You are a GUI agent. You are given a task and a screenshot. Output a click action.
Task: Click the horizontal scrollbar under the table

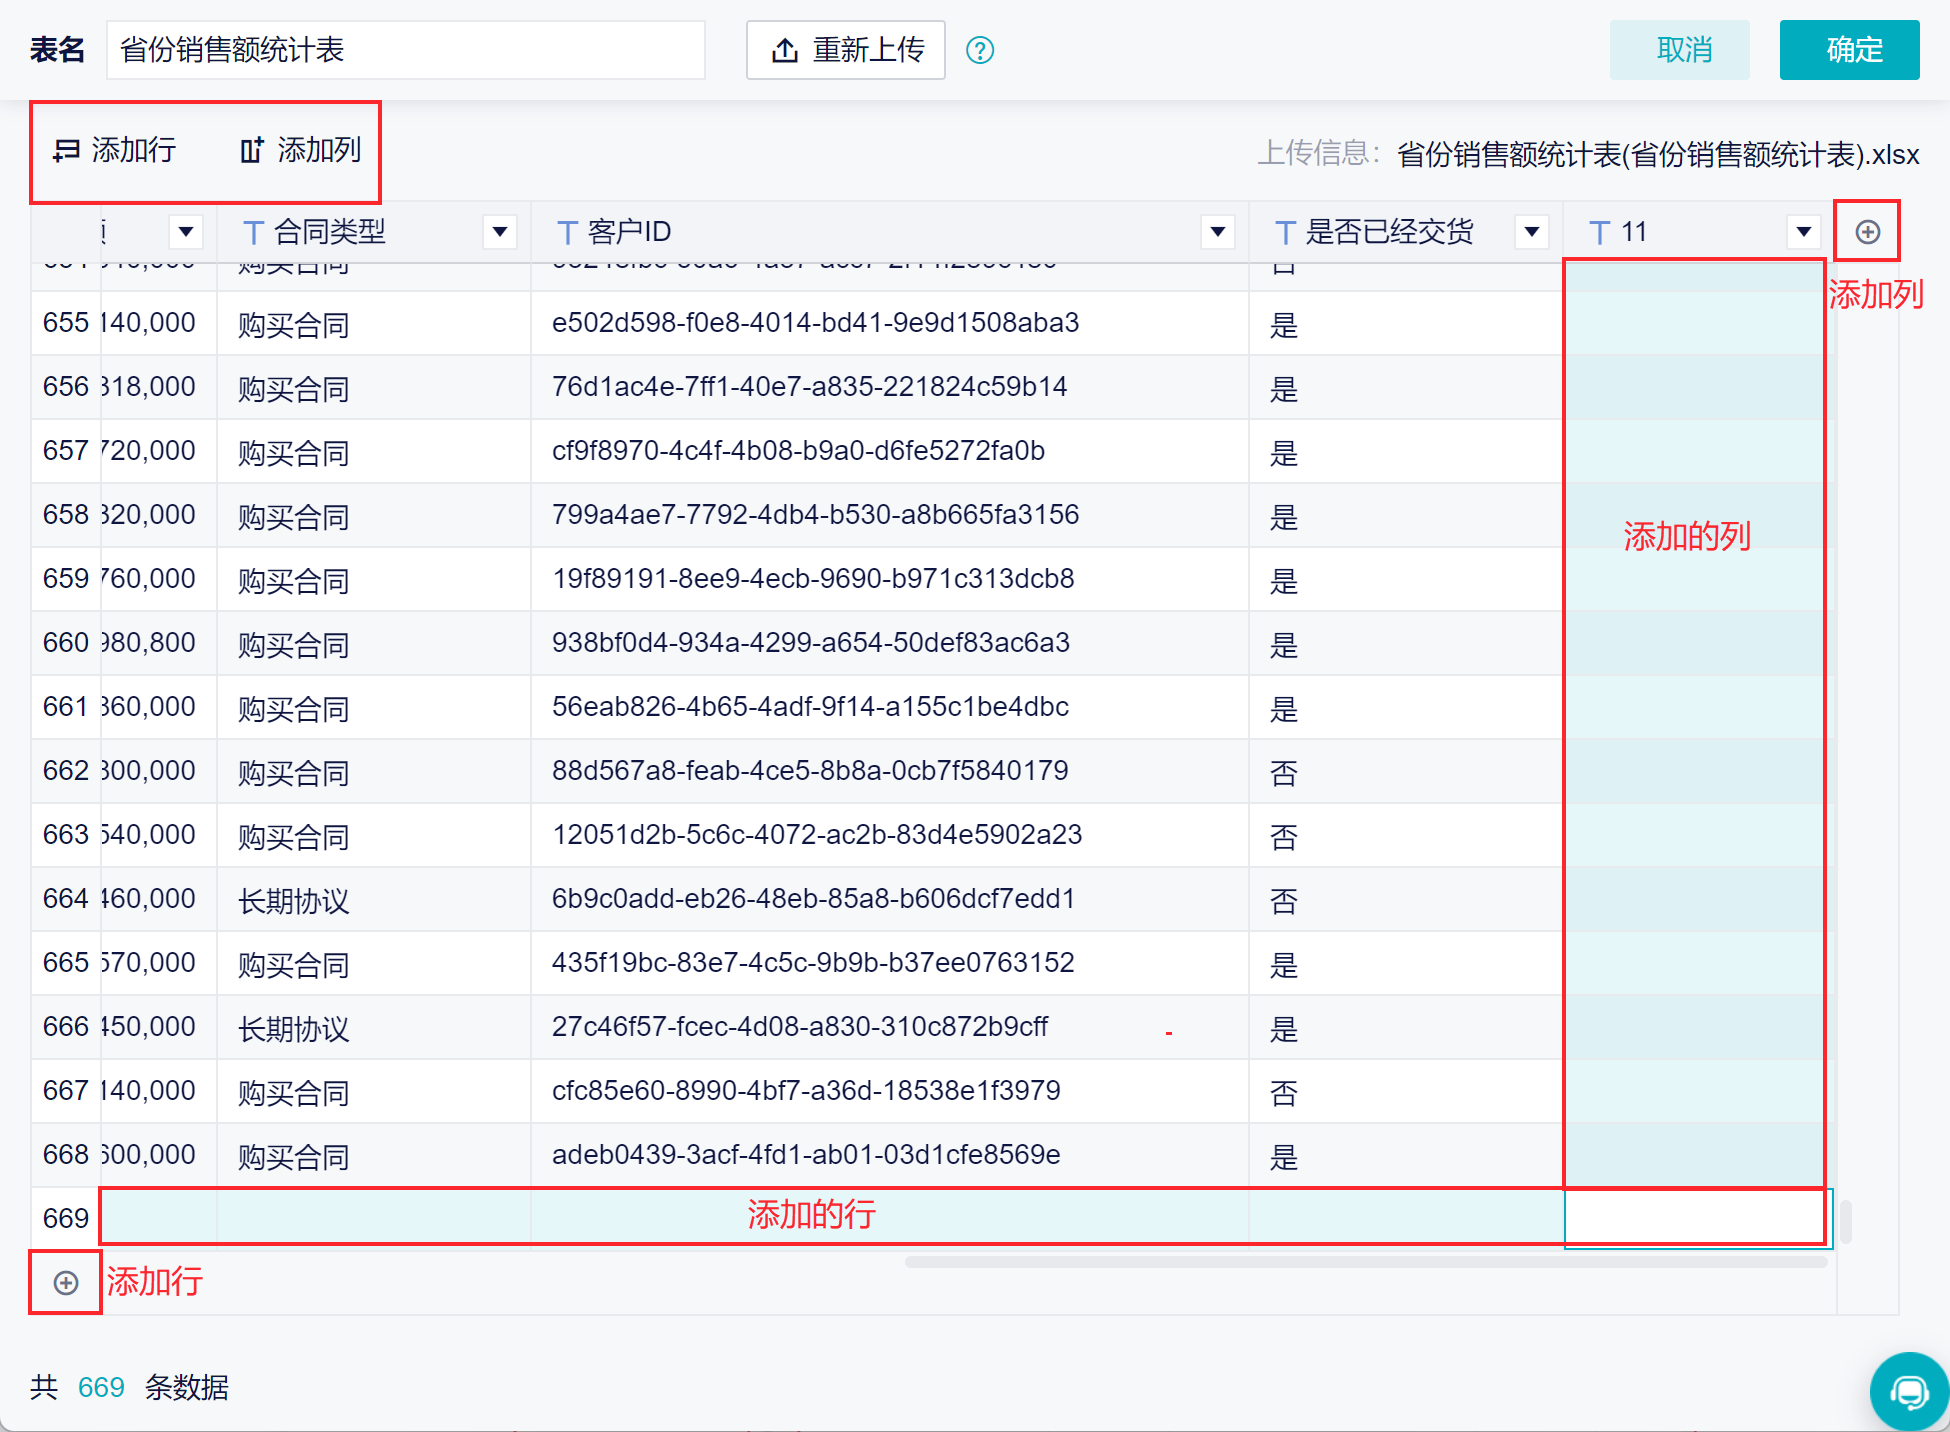(1366, 1262)
